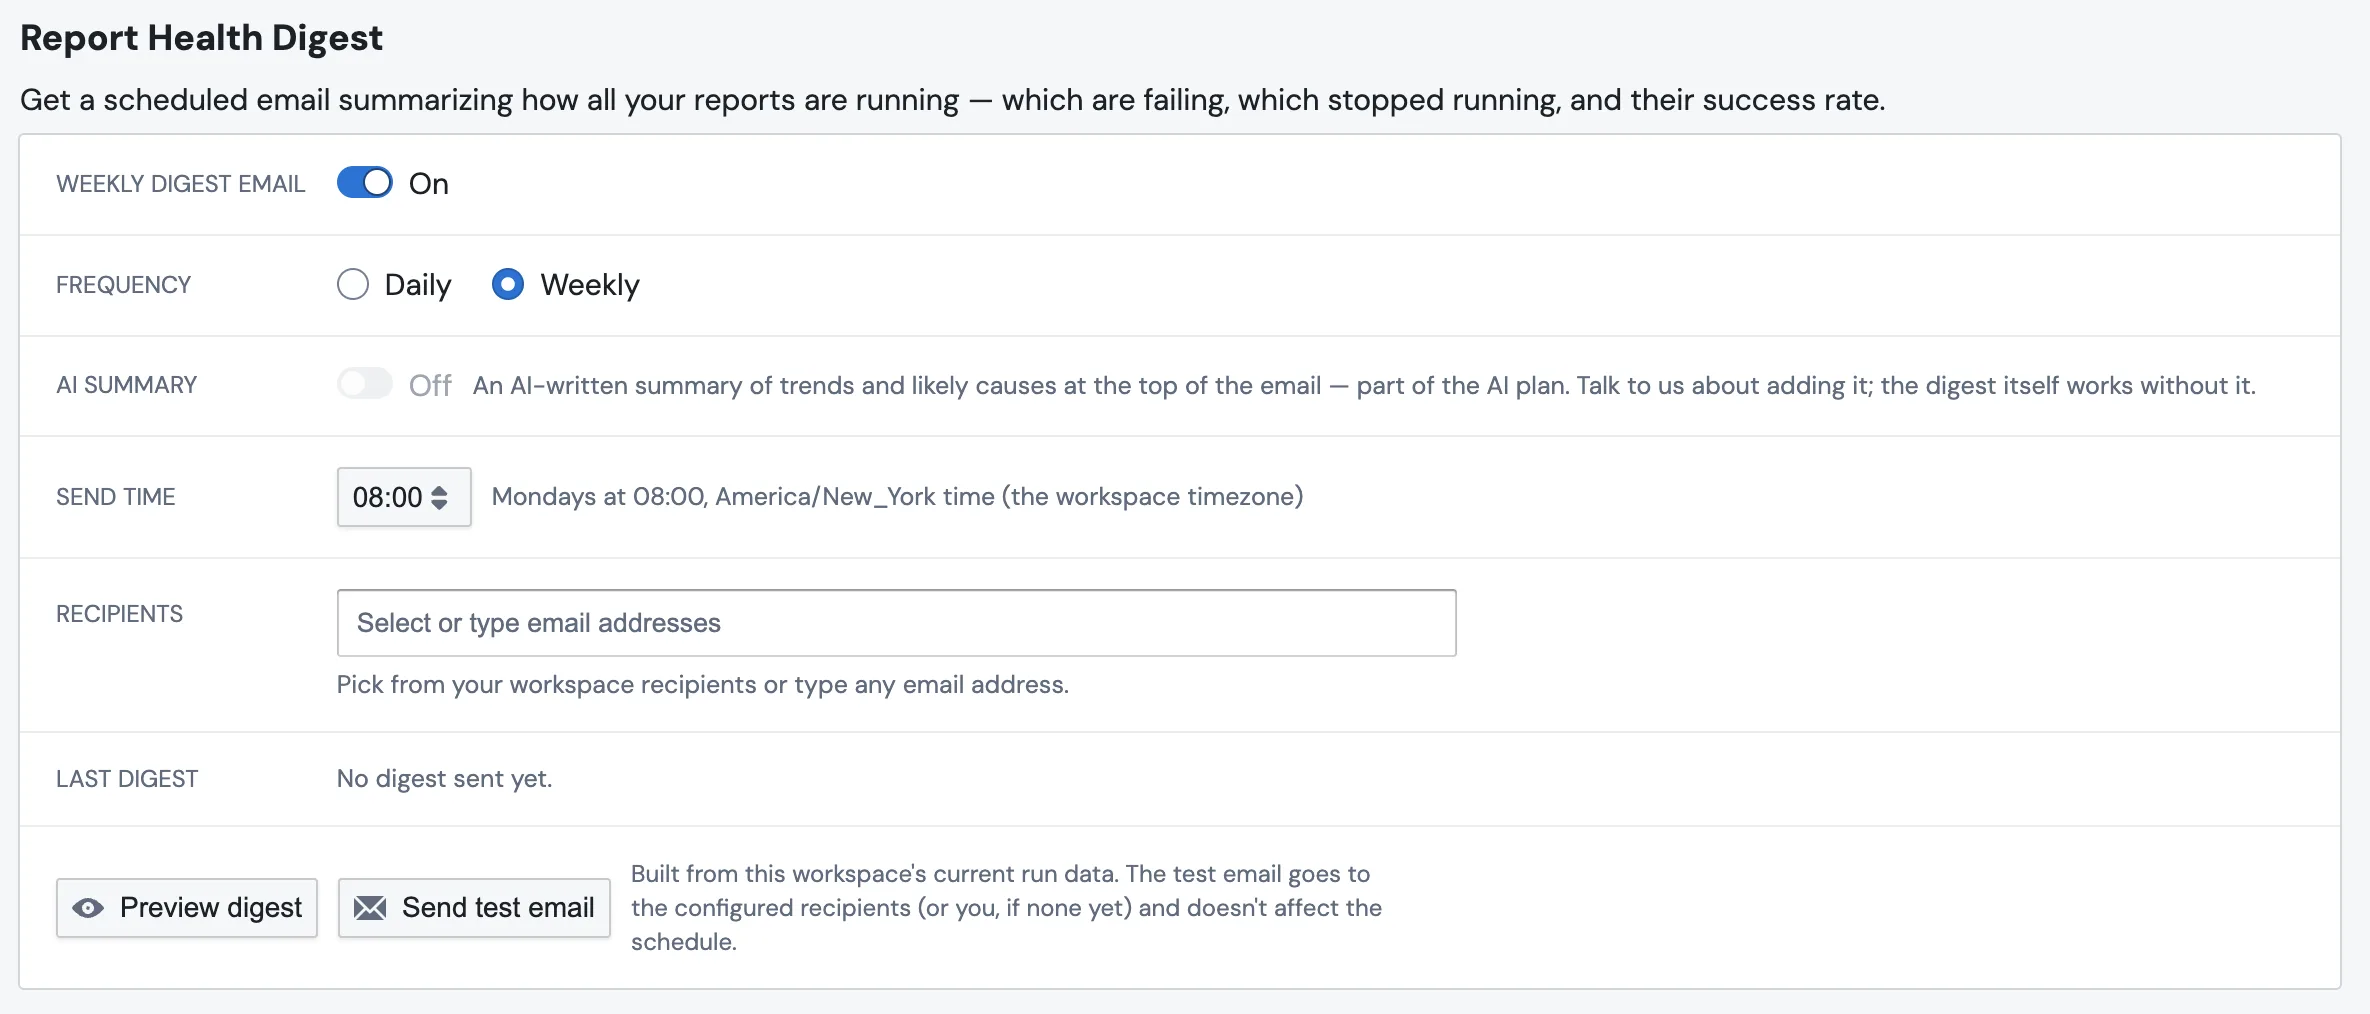Click the 'Daily' label text
The height and width of the screenshot is (1014, 2370).
[x=418, y=285]
